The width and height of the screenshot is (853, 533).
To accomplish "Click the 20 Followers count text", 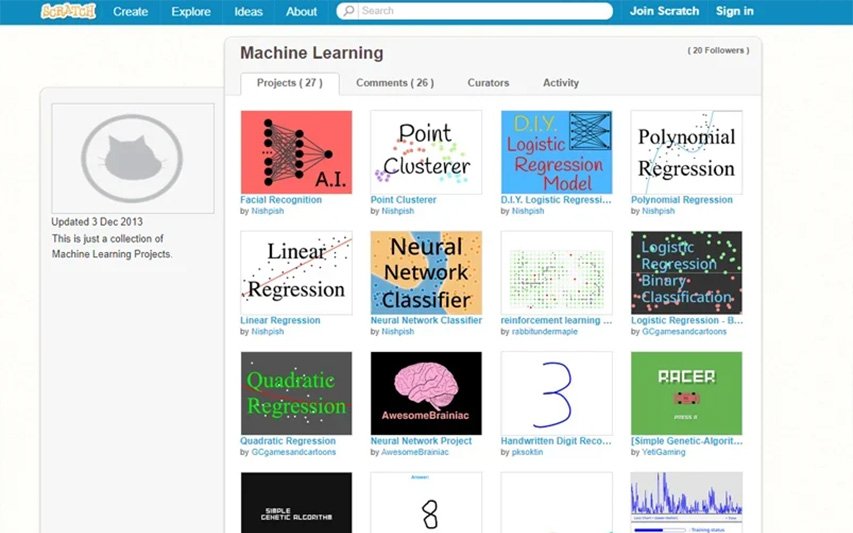I will [718, 51].
